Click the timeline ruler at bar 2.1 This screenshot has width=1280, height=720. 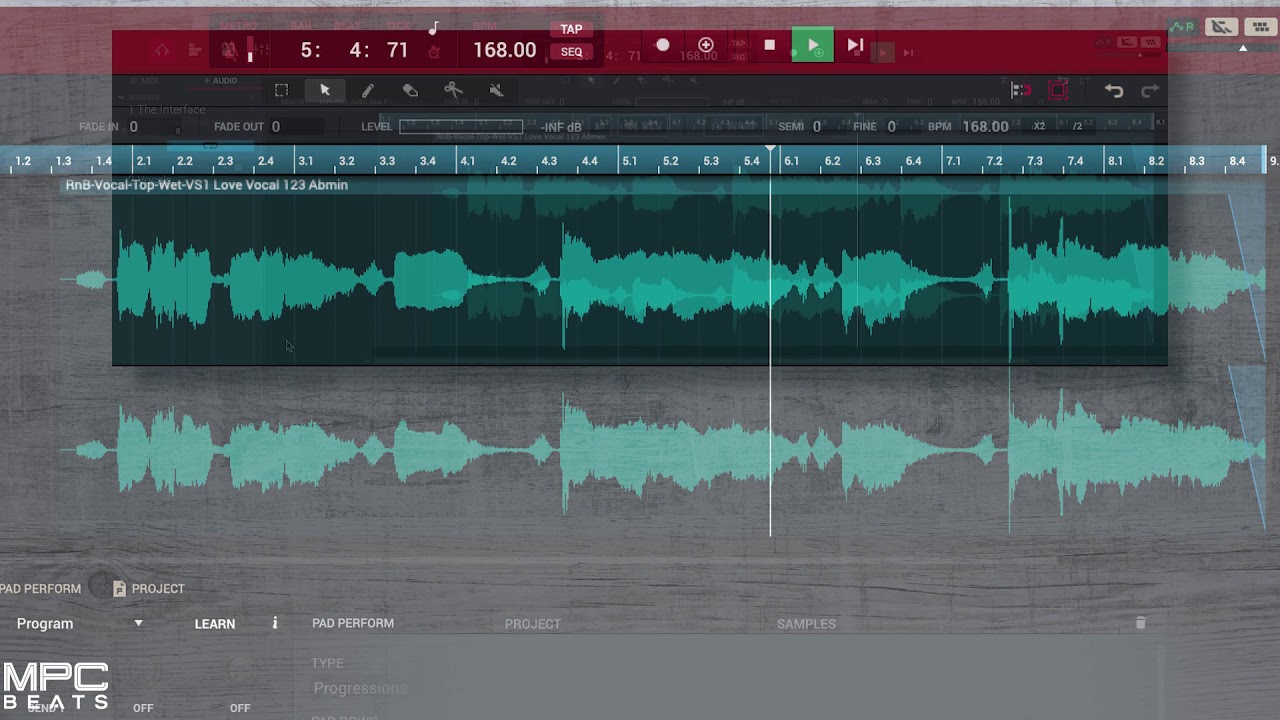144,161
